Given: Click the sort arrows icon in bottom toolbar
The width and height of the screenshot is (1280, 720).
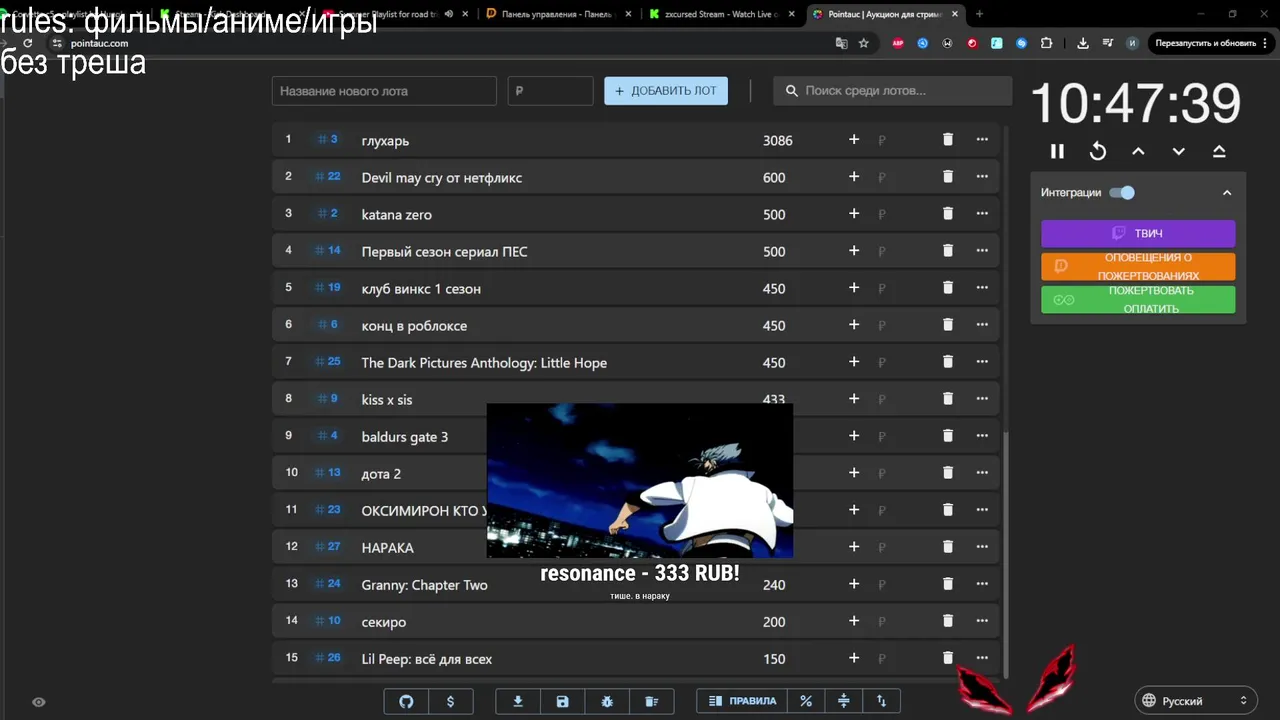Looking at the screenshot, I should [881, 701].
